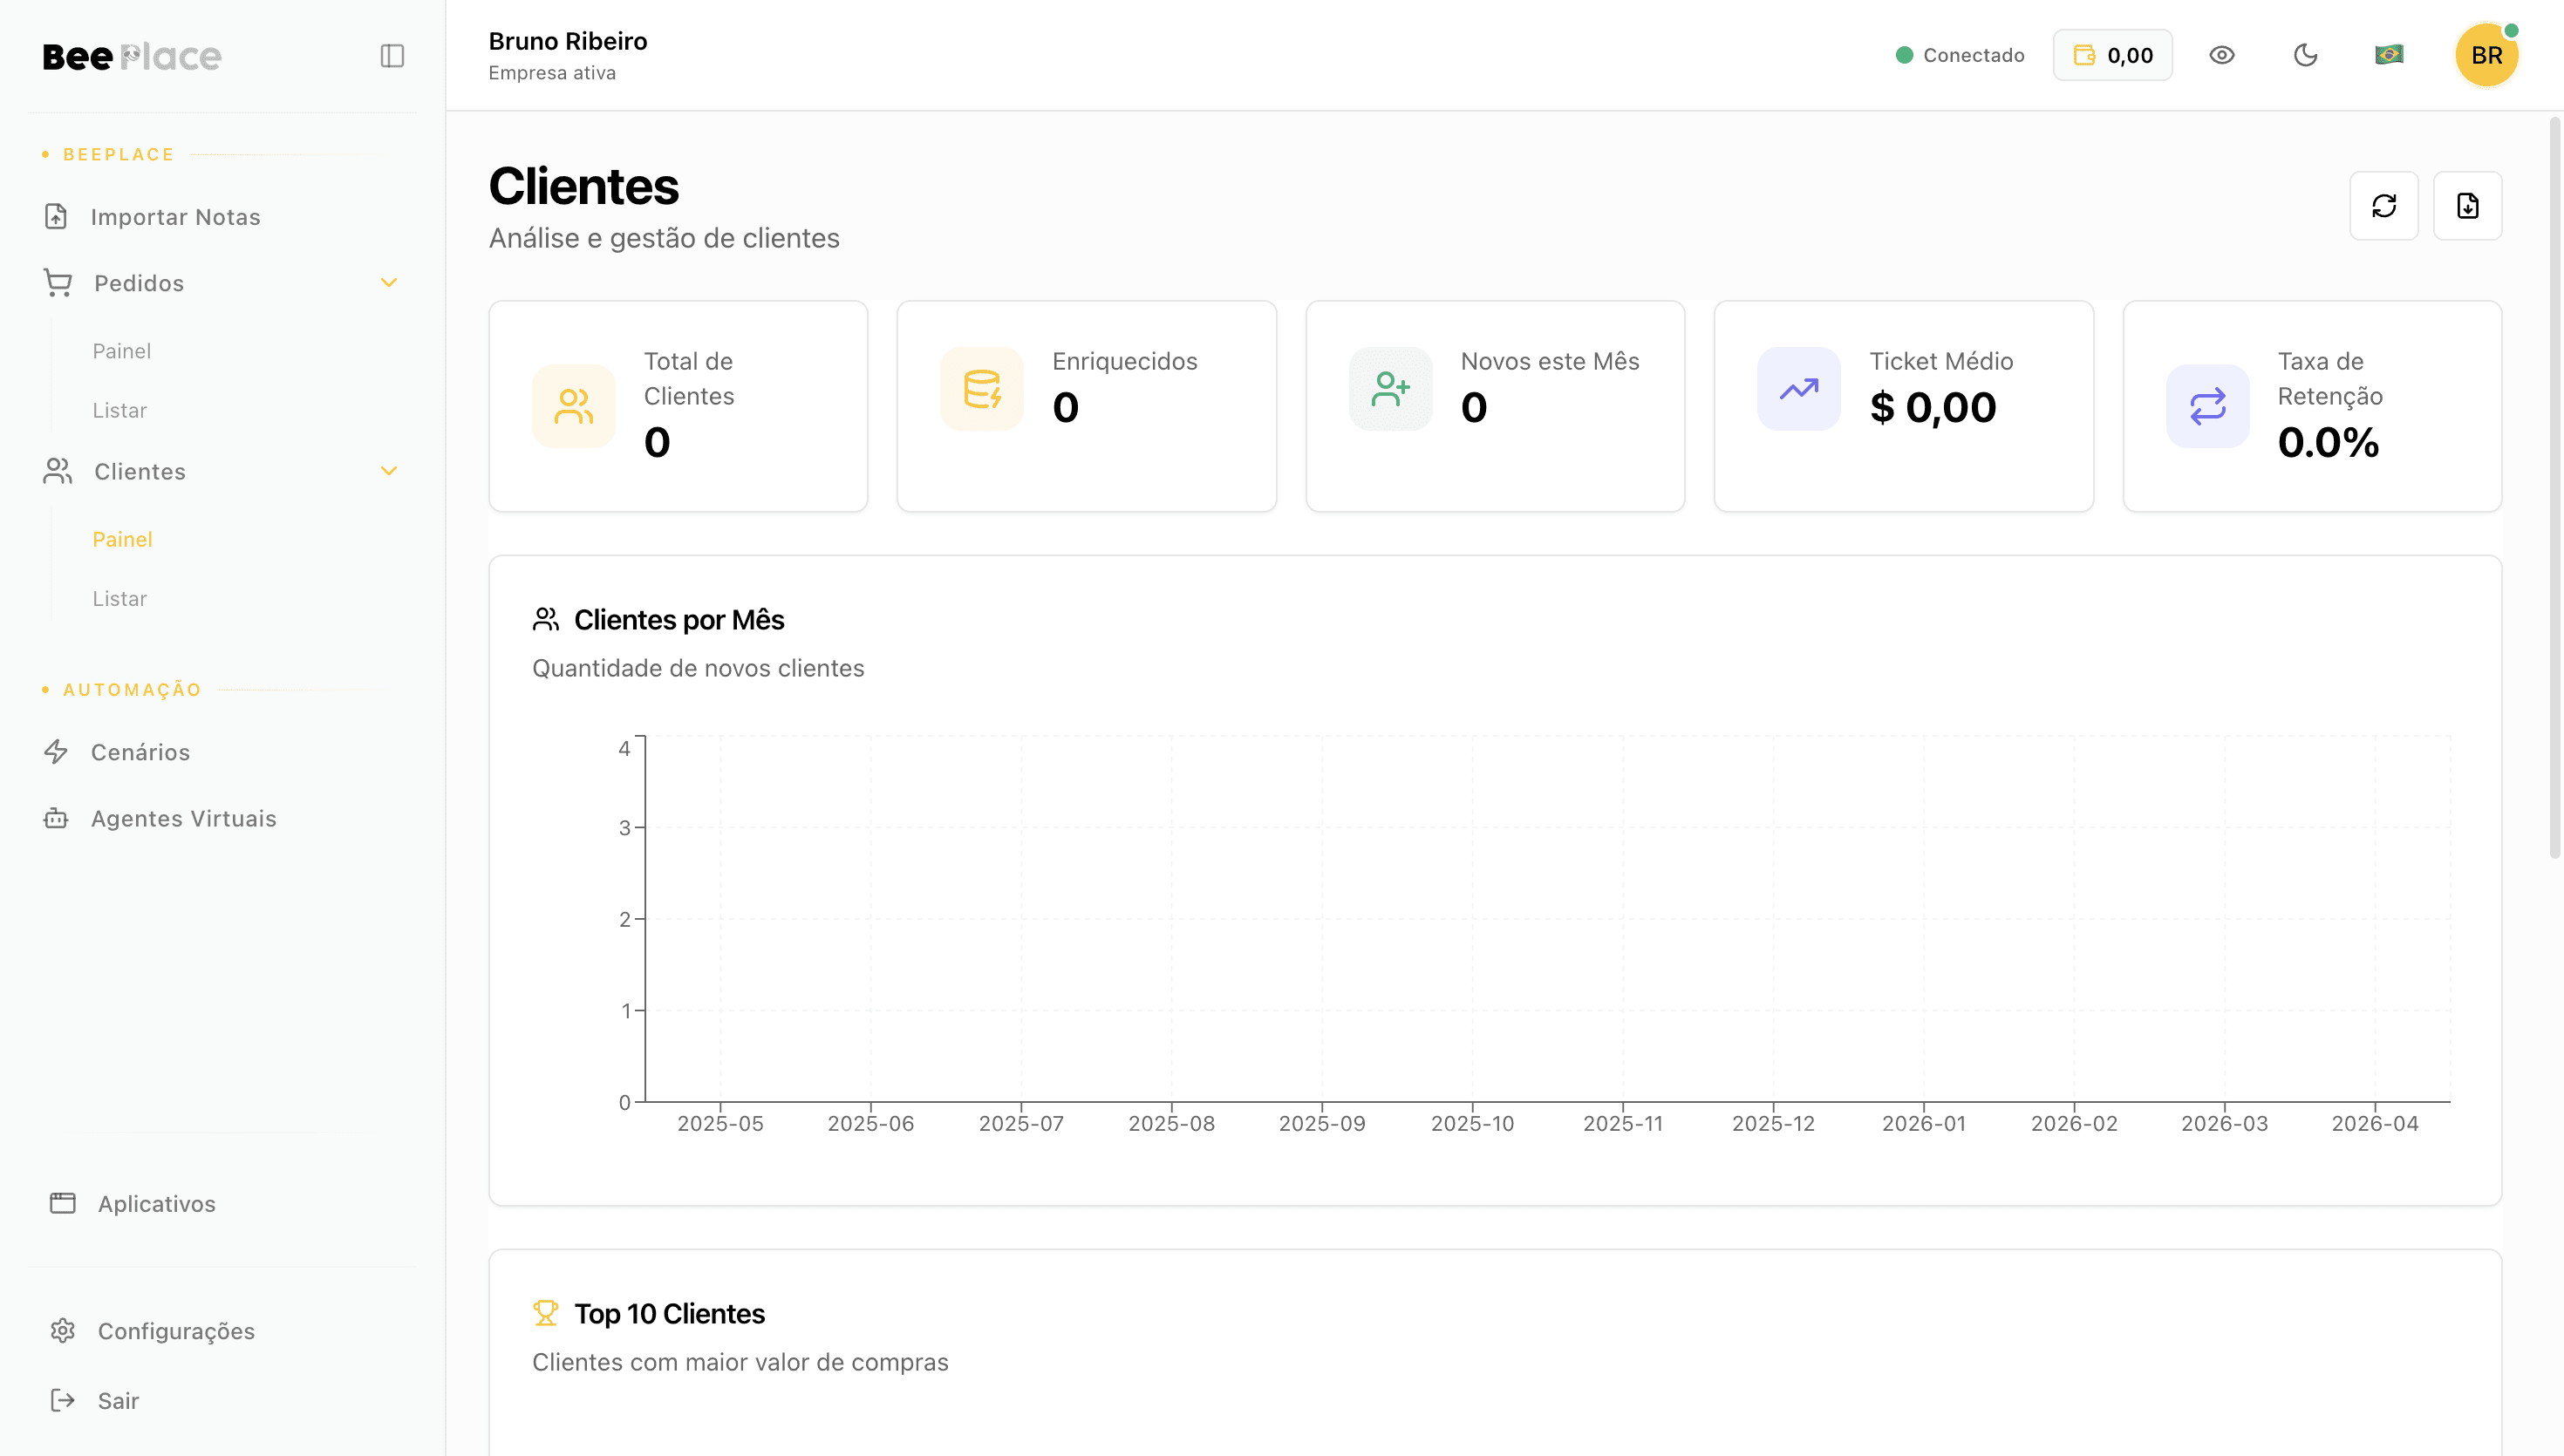2564x1456 pixels.
Task: Collapse the sidebar panel icon
Action: [x=392, y=56]
